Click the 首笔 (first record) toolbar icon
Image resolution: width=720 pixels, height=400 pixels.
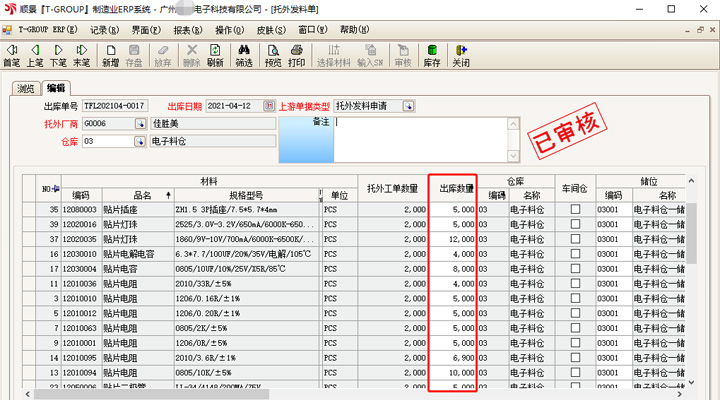click(11, 55)
